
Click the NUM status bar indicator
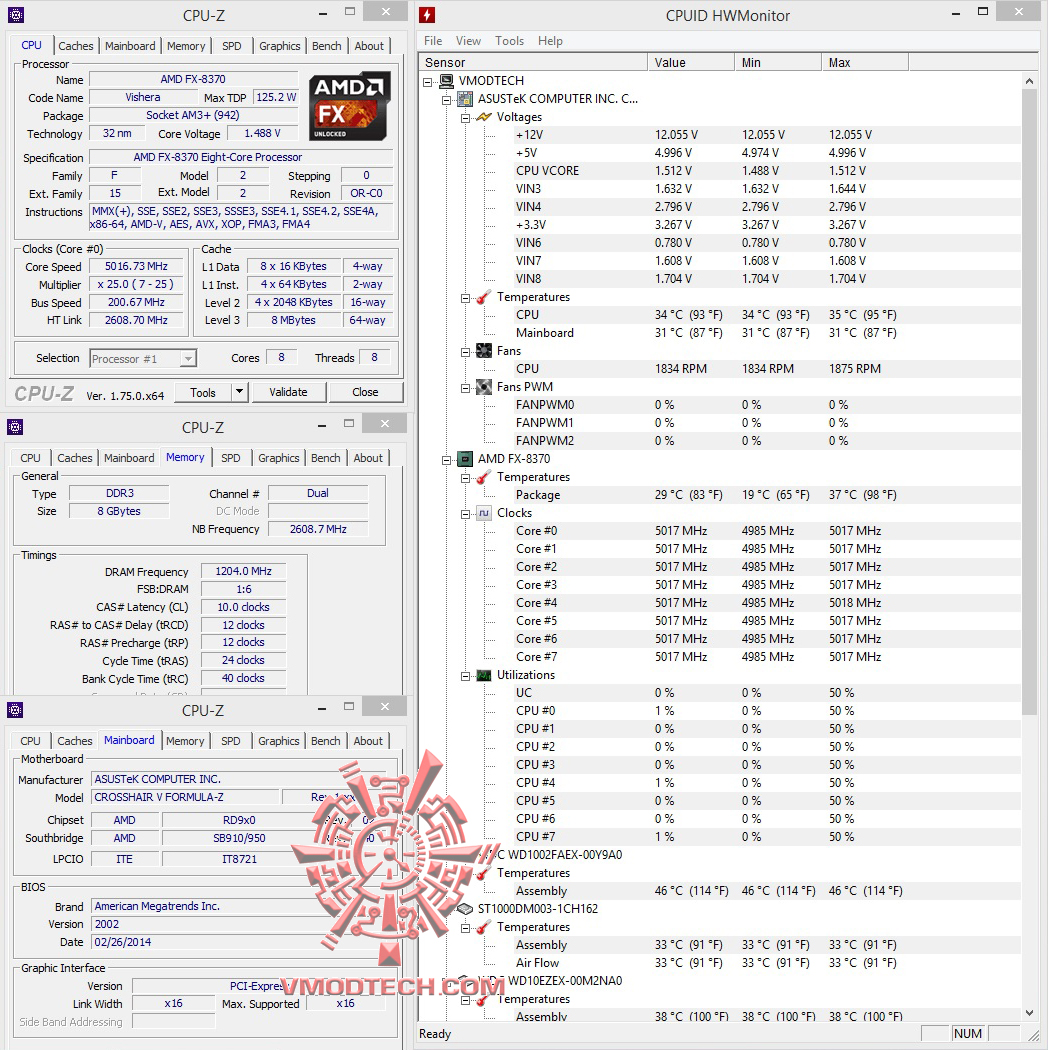968,1033
